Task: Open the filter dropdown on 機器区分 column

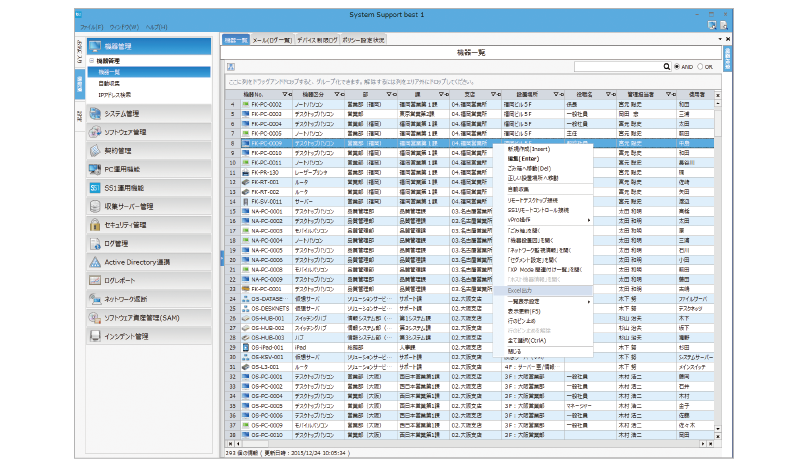Action: coord(337,95)
